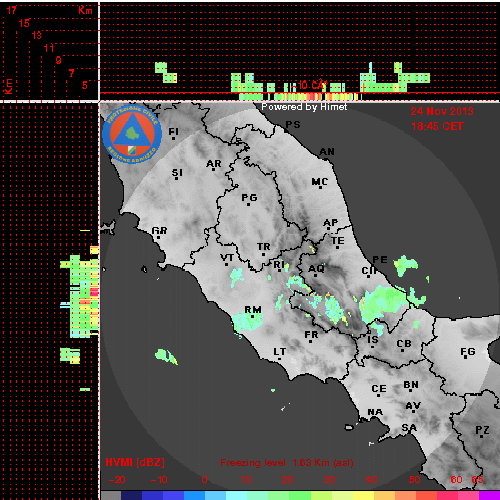Click the radar echo over the sea west of LT
Screen dimensions: 500x500
click(166, 356)
